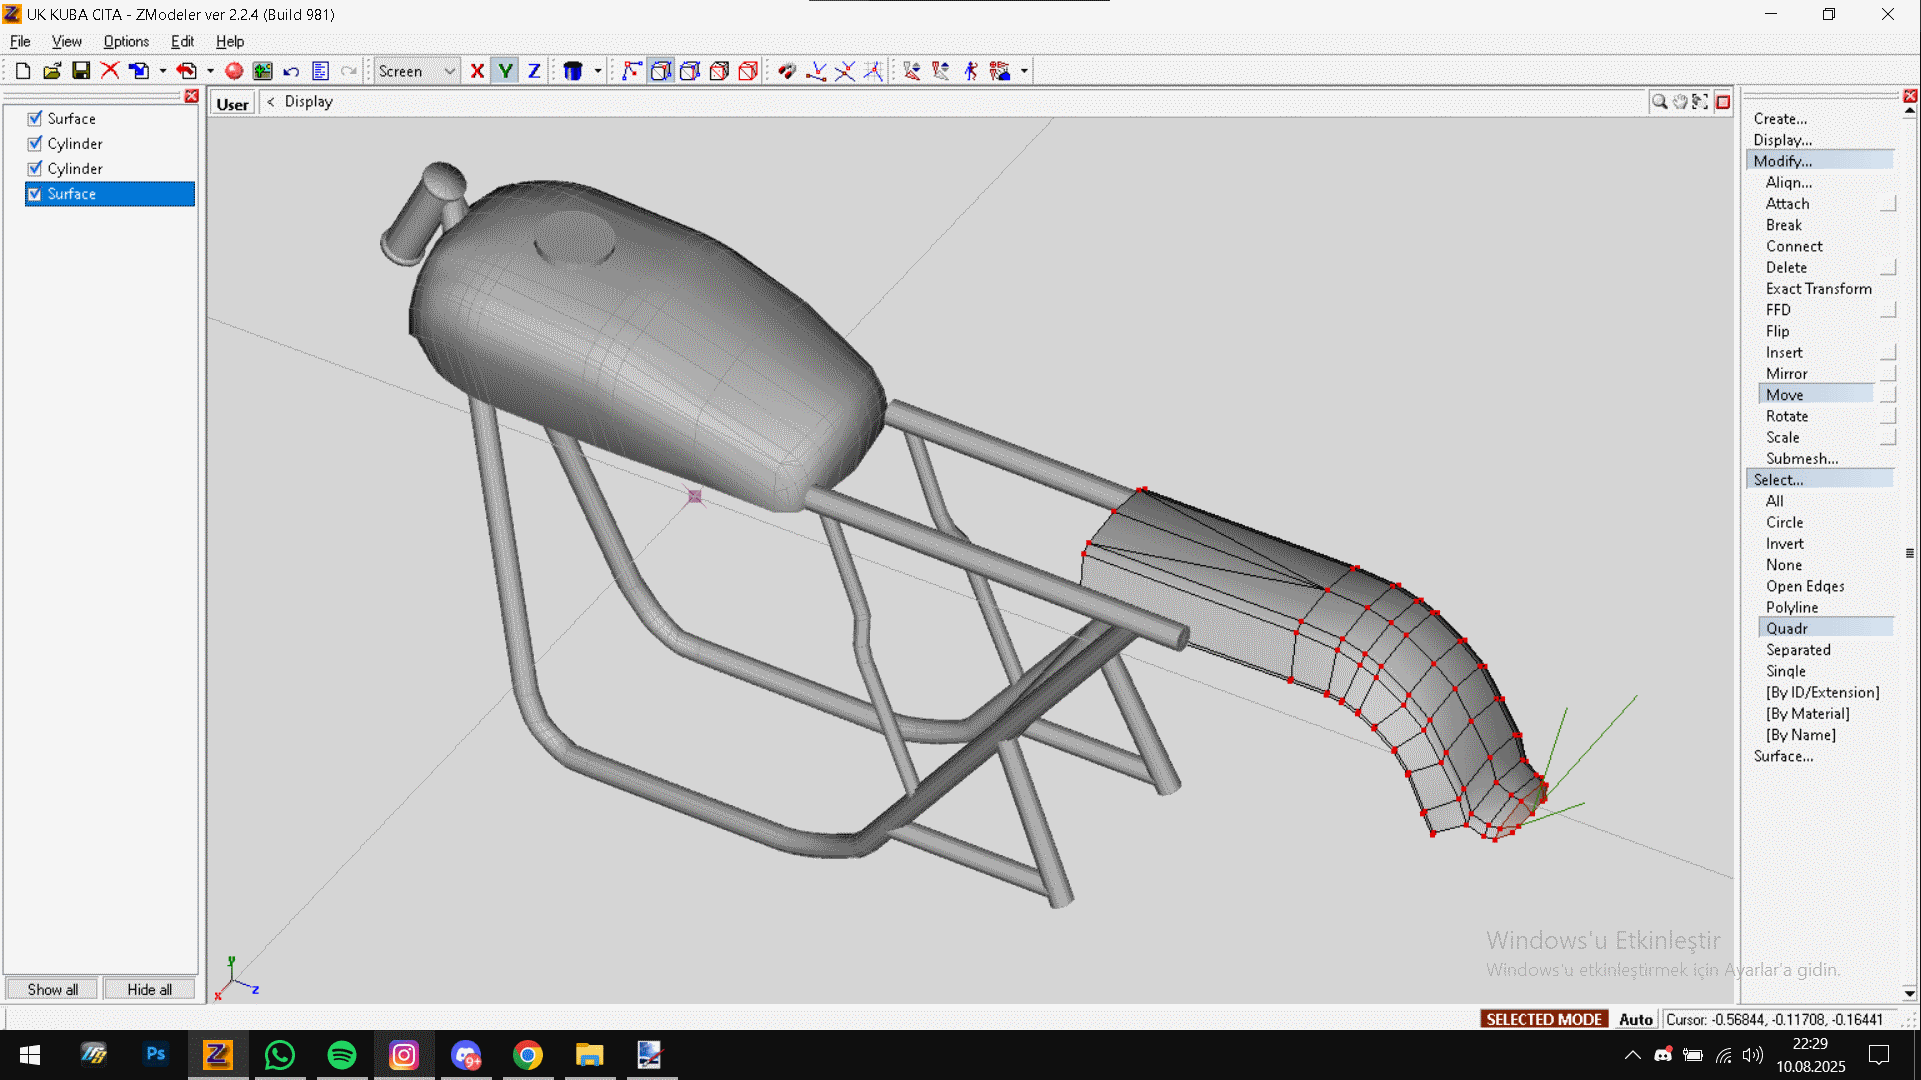Click SELECTED MODE indicator in status bar
Screen dimensions: 1921x1080
tap(1543, 1019)
